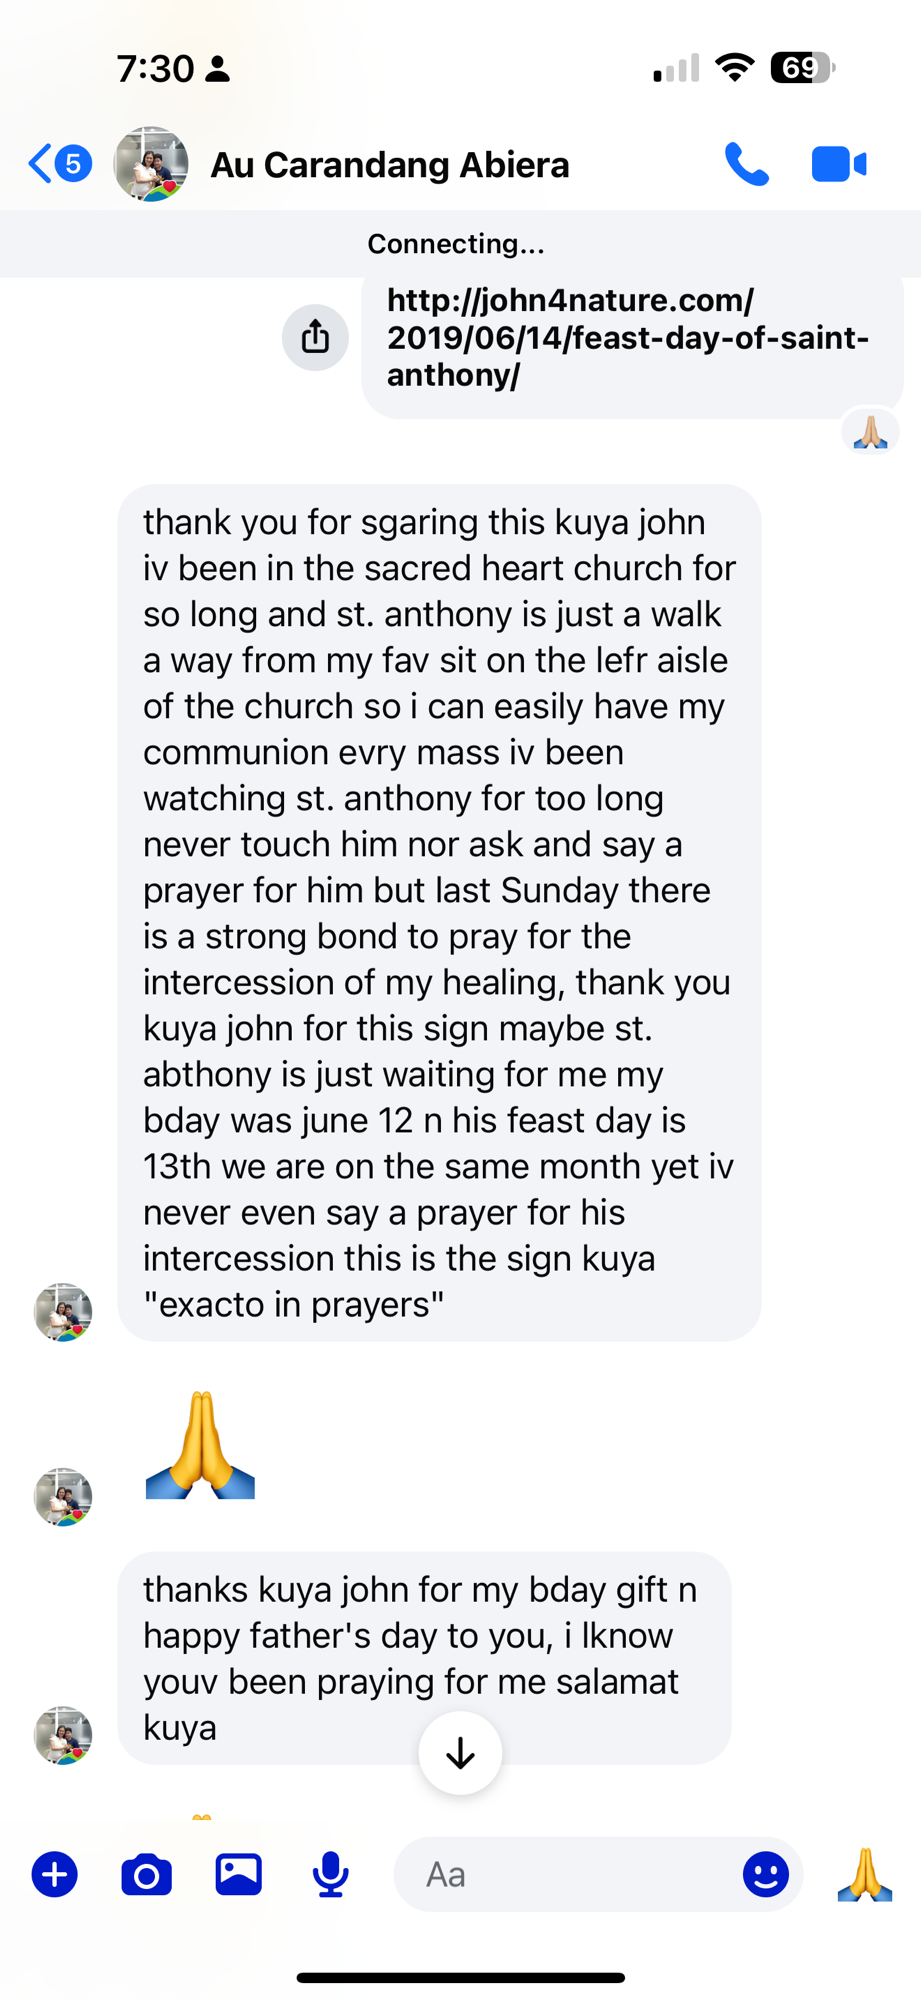The image size is (921, 2000).
Task: Open the camera from the bottom toolbar
Action: [146, 1874]
